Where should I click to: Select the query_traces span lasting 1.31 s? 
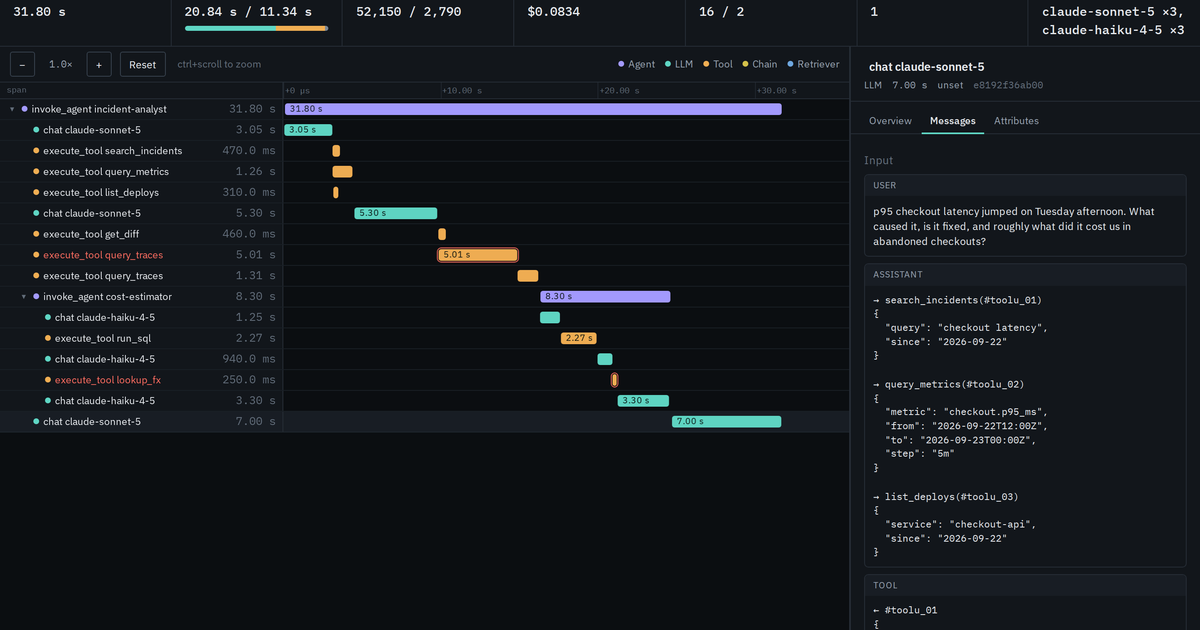point(141,276)
